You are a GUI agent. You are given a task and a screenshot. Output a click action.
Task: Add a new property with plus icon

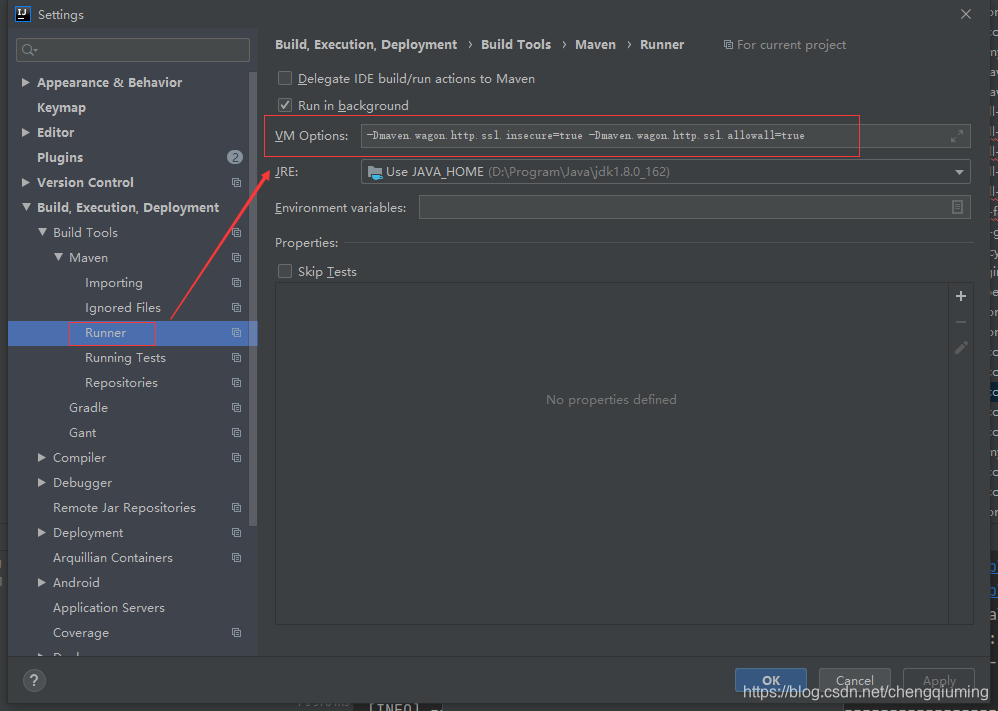(x=961, y=296)
